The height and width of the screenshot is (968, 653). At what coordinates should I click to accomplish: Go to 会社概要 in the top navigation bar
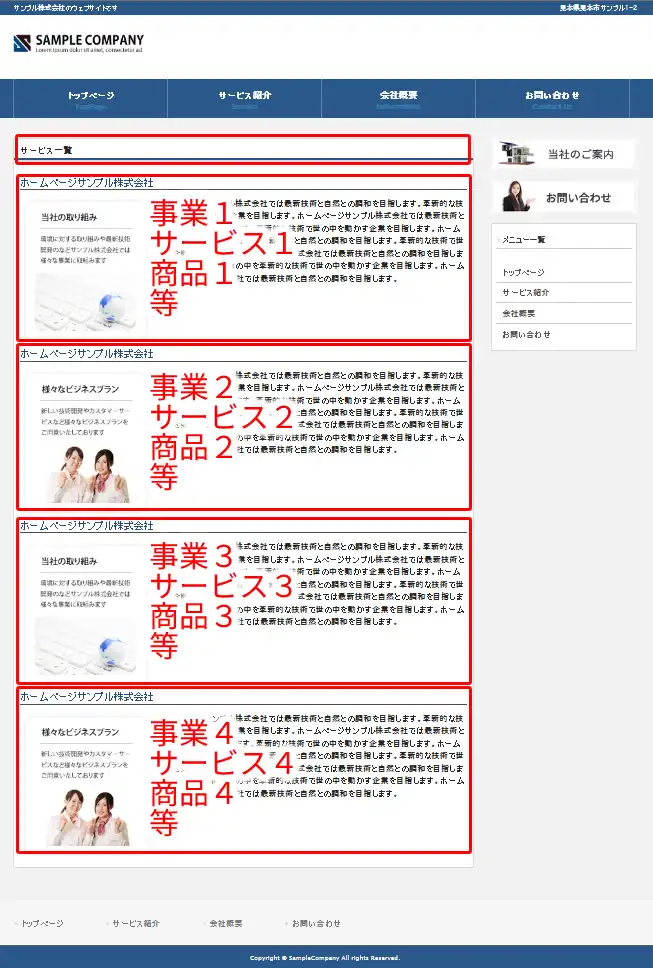[398, 98]
